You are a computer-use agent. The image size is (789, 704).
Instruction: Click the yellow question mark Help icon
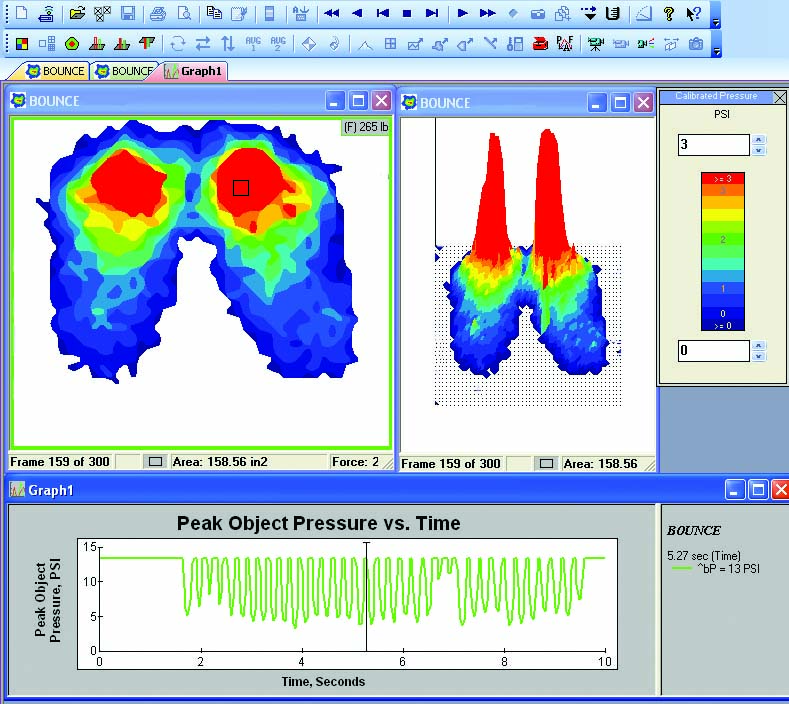point(669,14)
